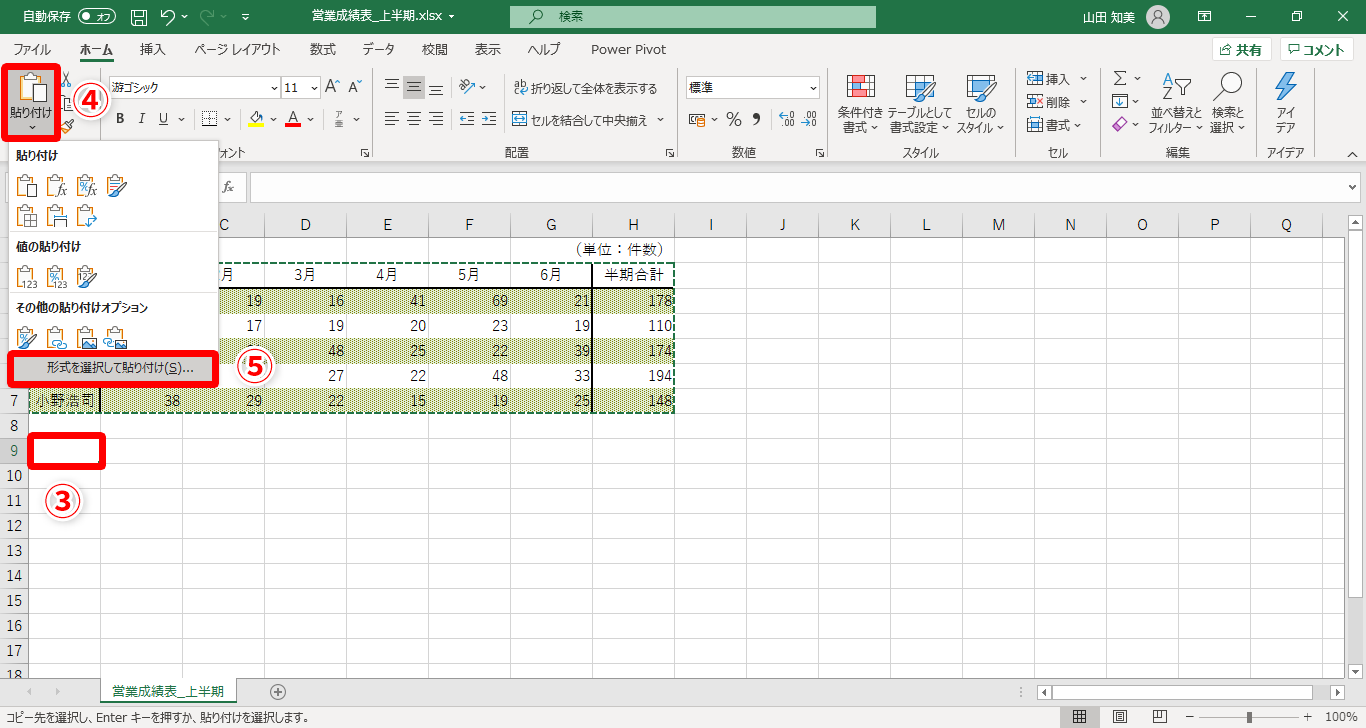Decrease font size with the smaller A
This screenshot has width=1366, height=728.
pos(357,87)
